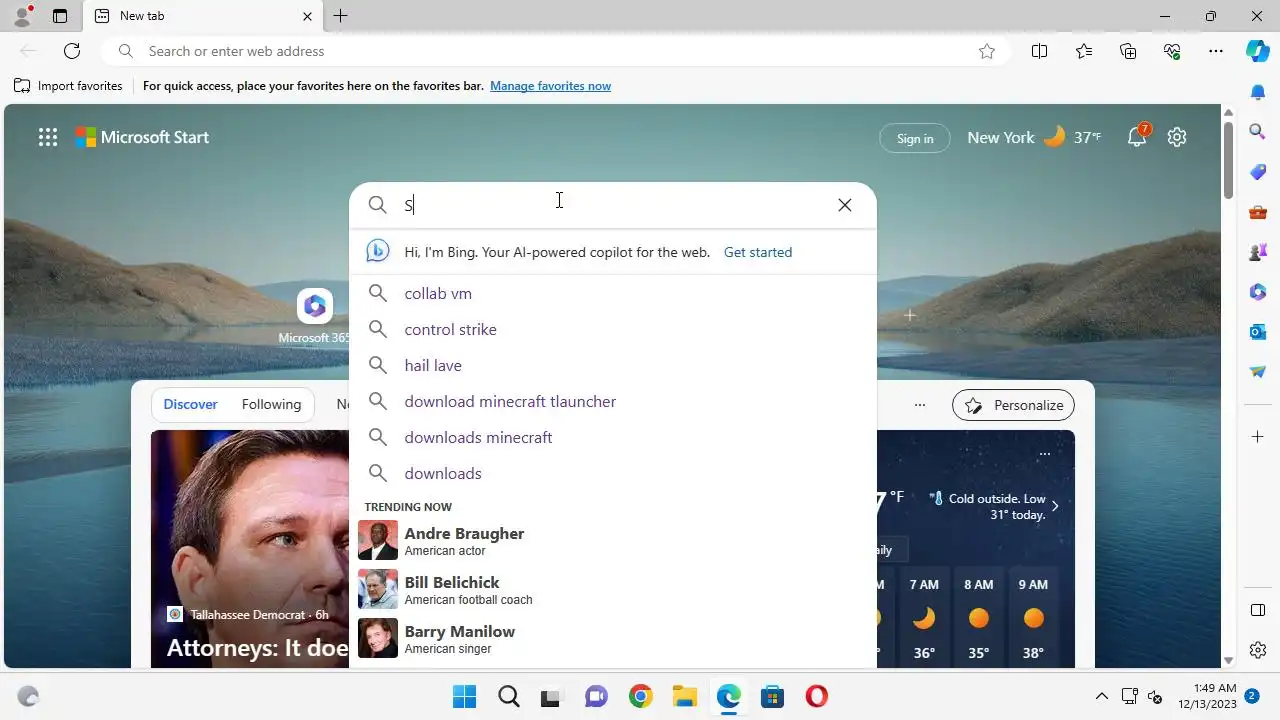Open trending Barry Manilow result

(x=612, y=639)
